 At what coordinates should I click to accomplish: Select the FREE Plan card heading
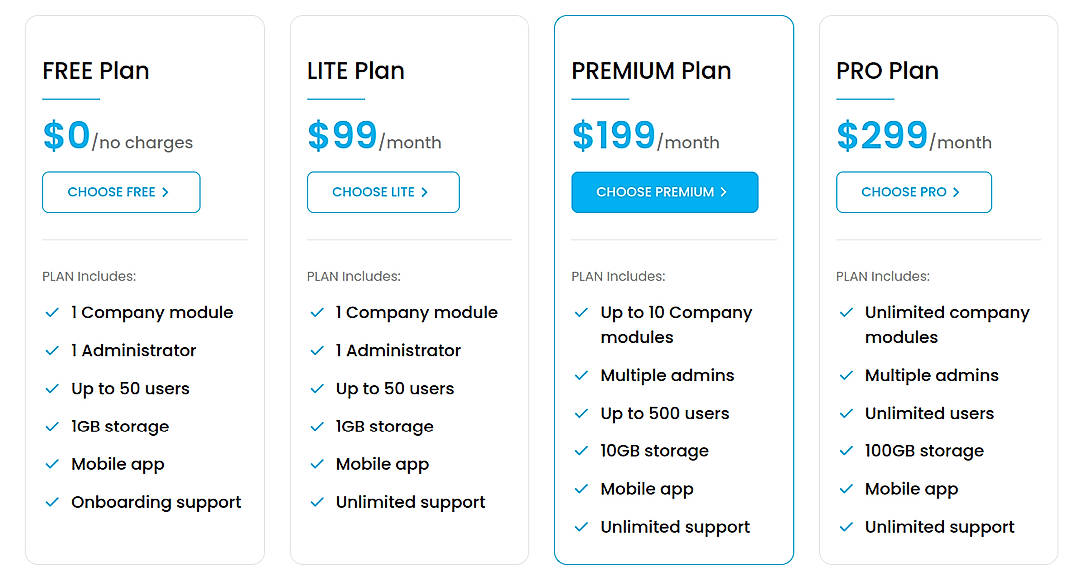pos(96,70)
